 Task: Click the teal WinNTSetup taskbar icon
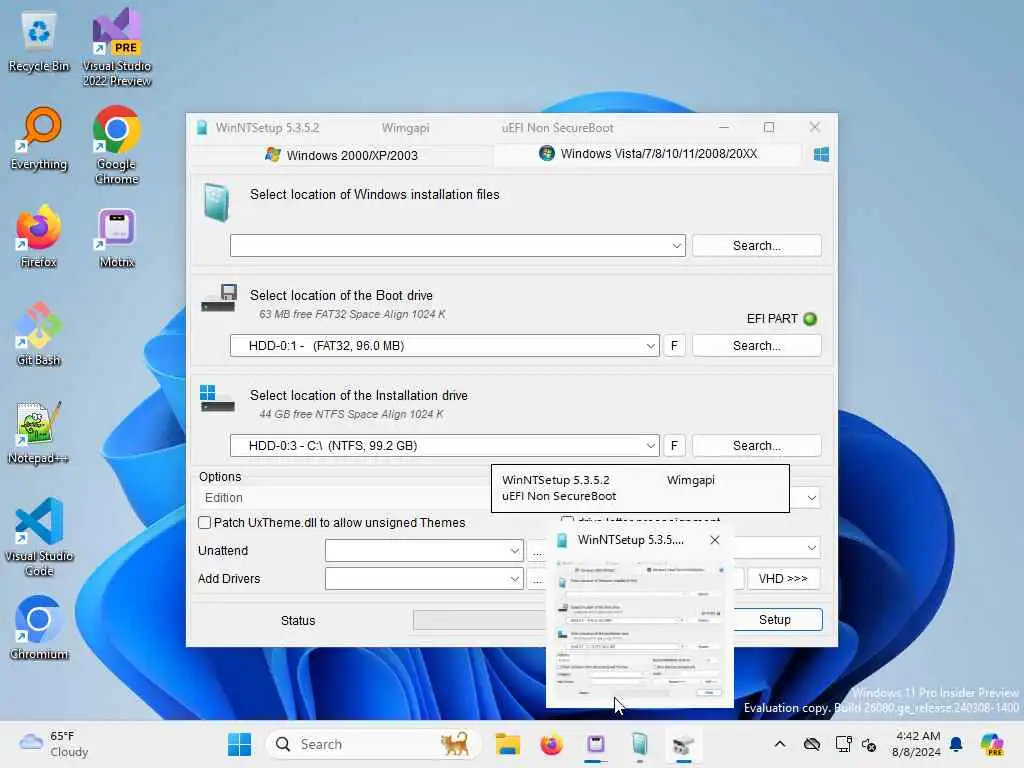639,744
